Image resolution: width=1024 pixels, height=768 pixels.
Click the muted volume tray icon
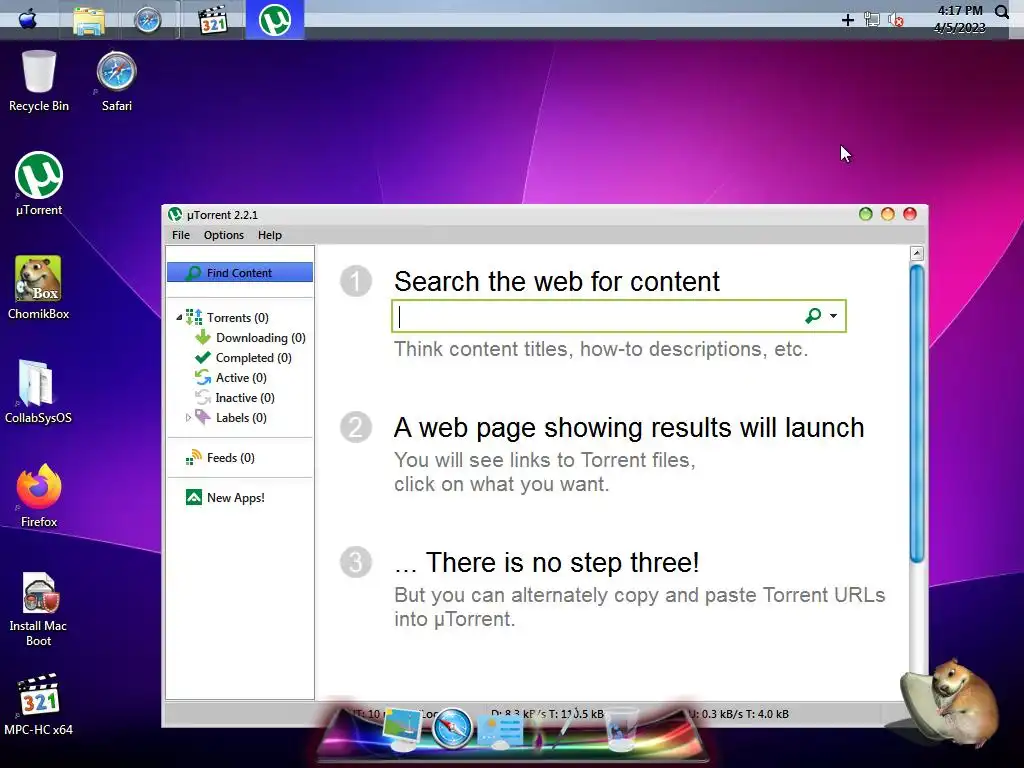click(x=895, y=20)
